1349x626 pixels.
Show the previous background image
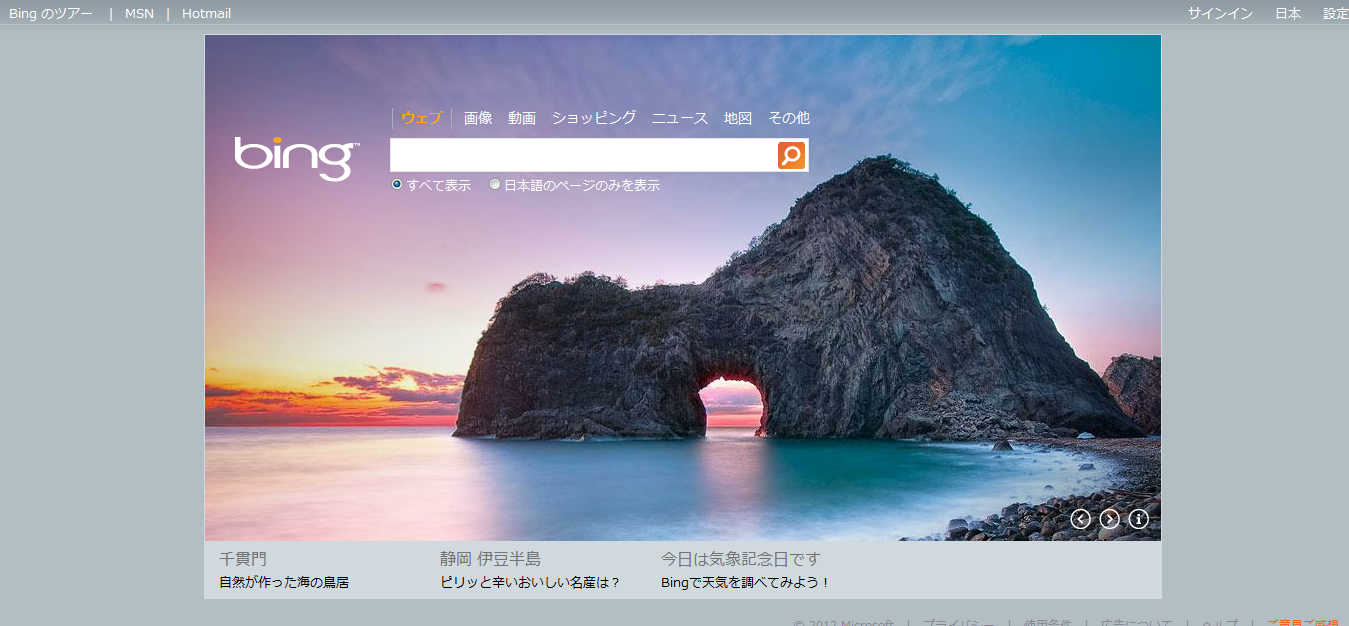pyautogui.click(x=1080, y=519)
